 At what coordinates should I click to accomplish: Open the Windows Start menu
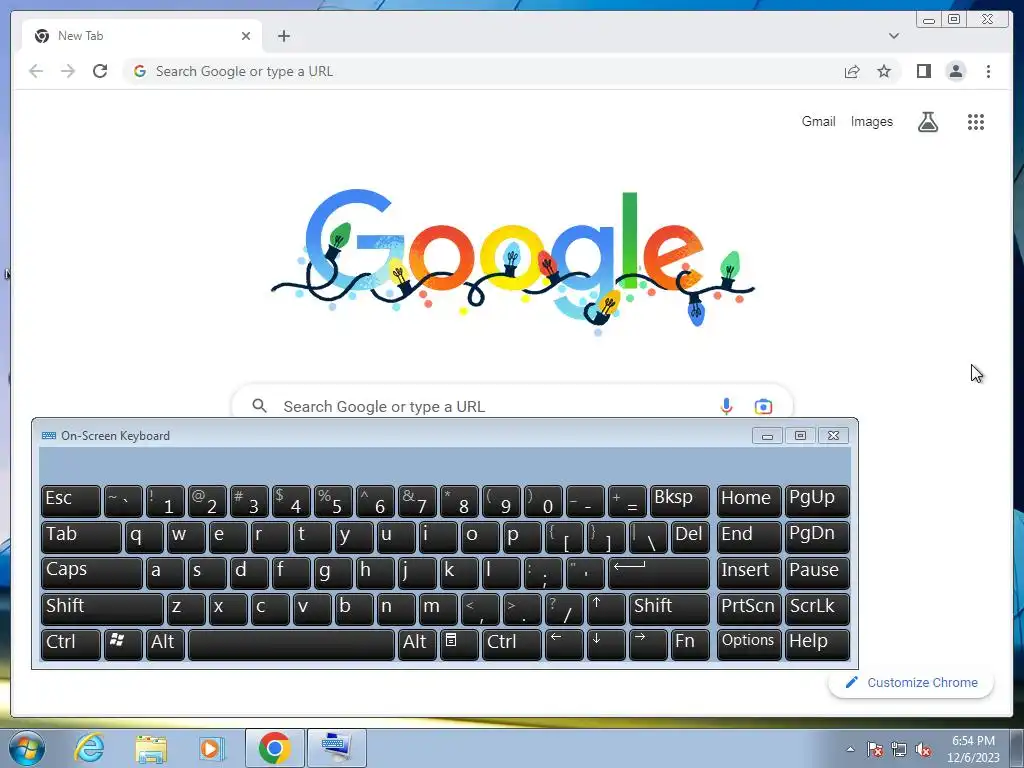(x=27, y=748)
